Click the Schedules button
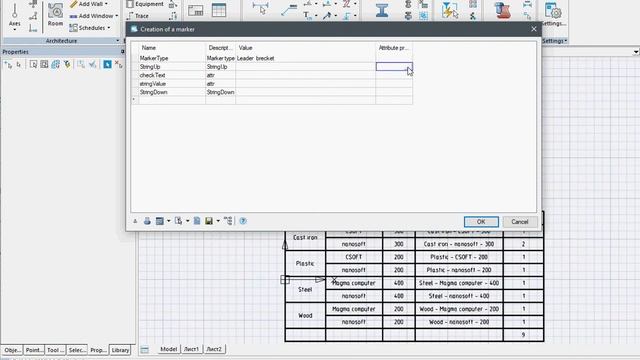640x360 pixels. coord(87,28)
